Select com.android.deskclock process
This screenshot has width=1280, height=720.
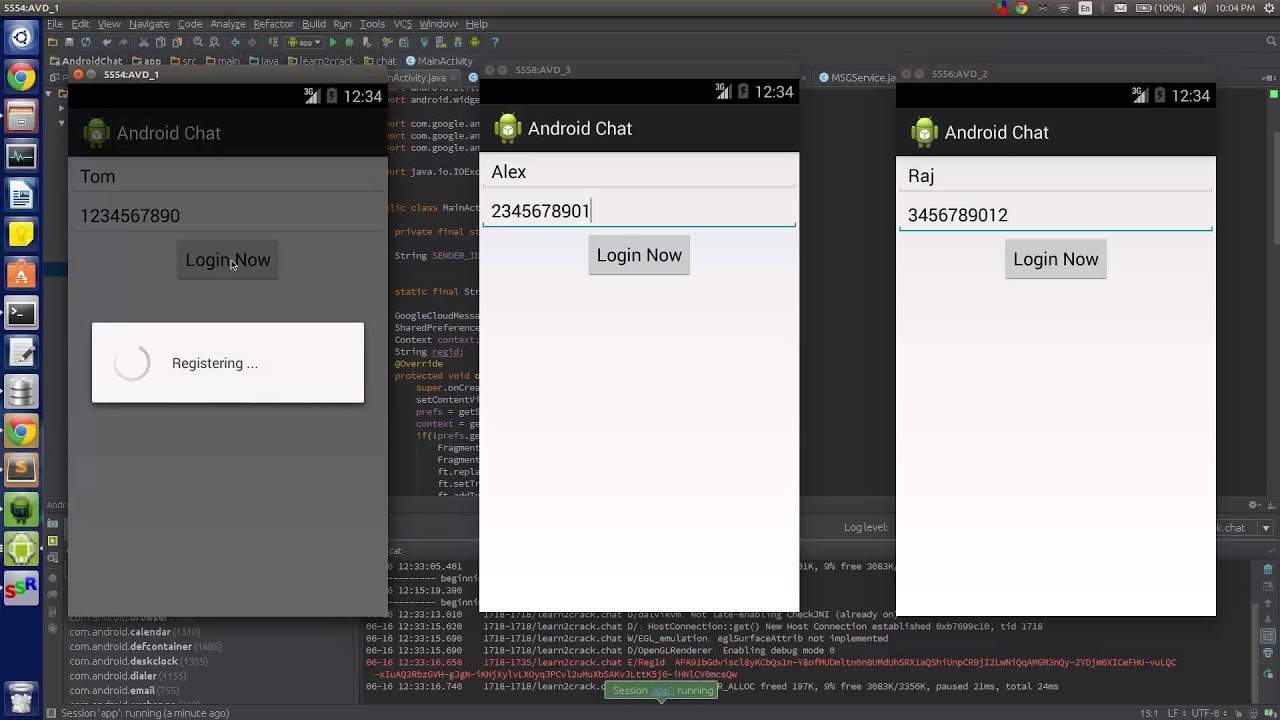click(x=138, y=661)
